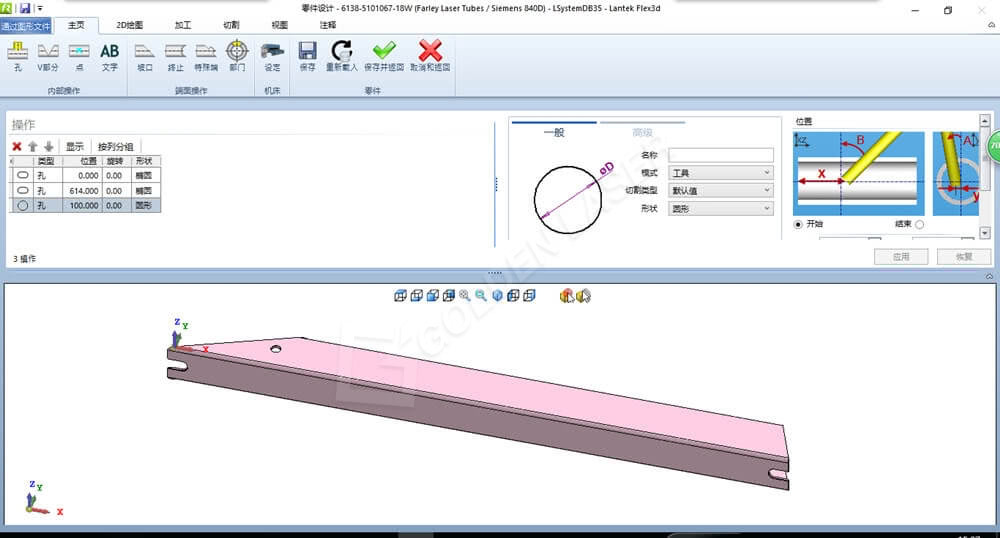Screen dimensions: 1000x538
Task: Open the 模式 dropdown showing 工具
Action: (x=721, y=173)
